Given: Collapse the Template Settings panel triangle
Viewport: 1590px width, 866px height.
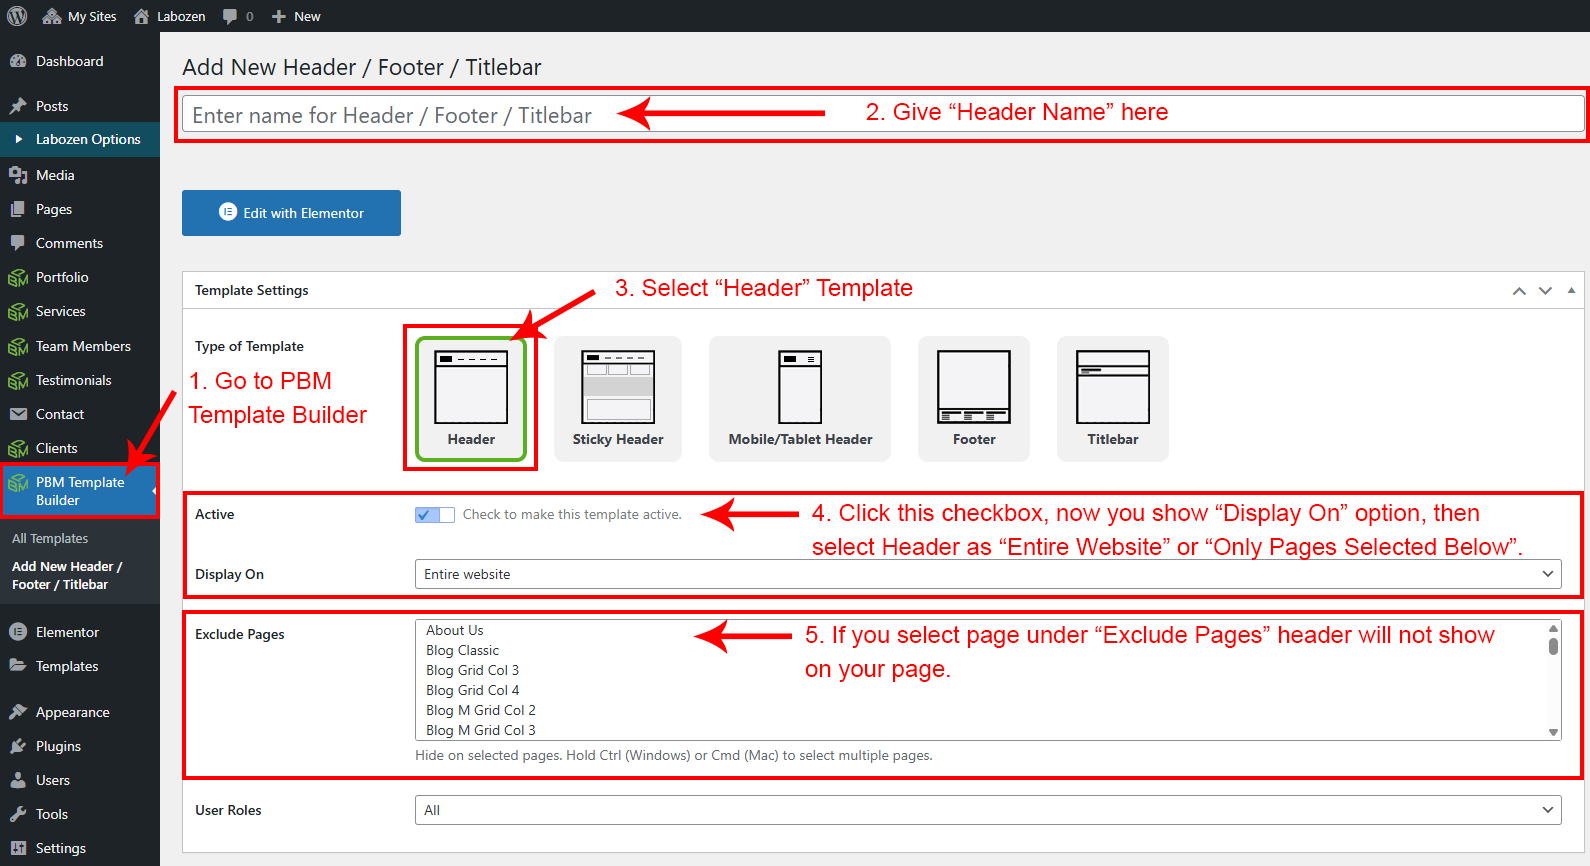Looking at the screenshot, I should click(x=1571, y=290).
